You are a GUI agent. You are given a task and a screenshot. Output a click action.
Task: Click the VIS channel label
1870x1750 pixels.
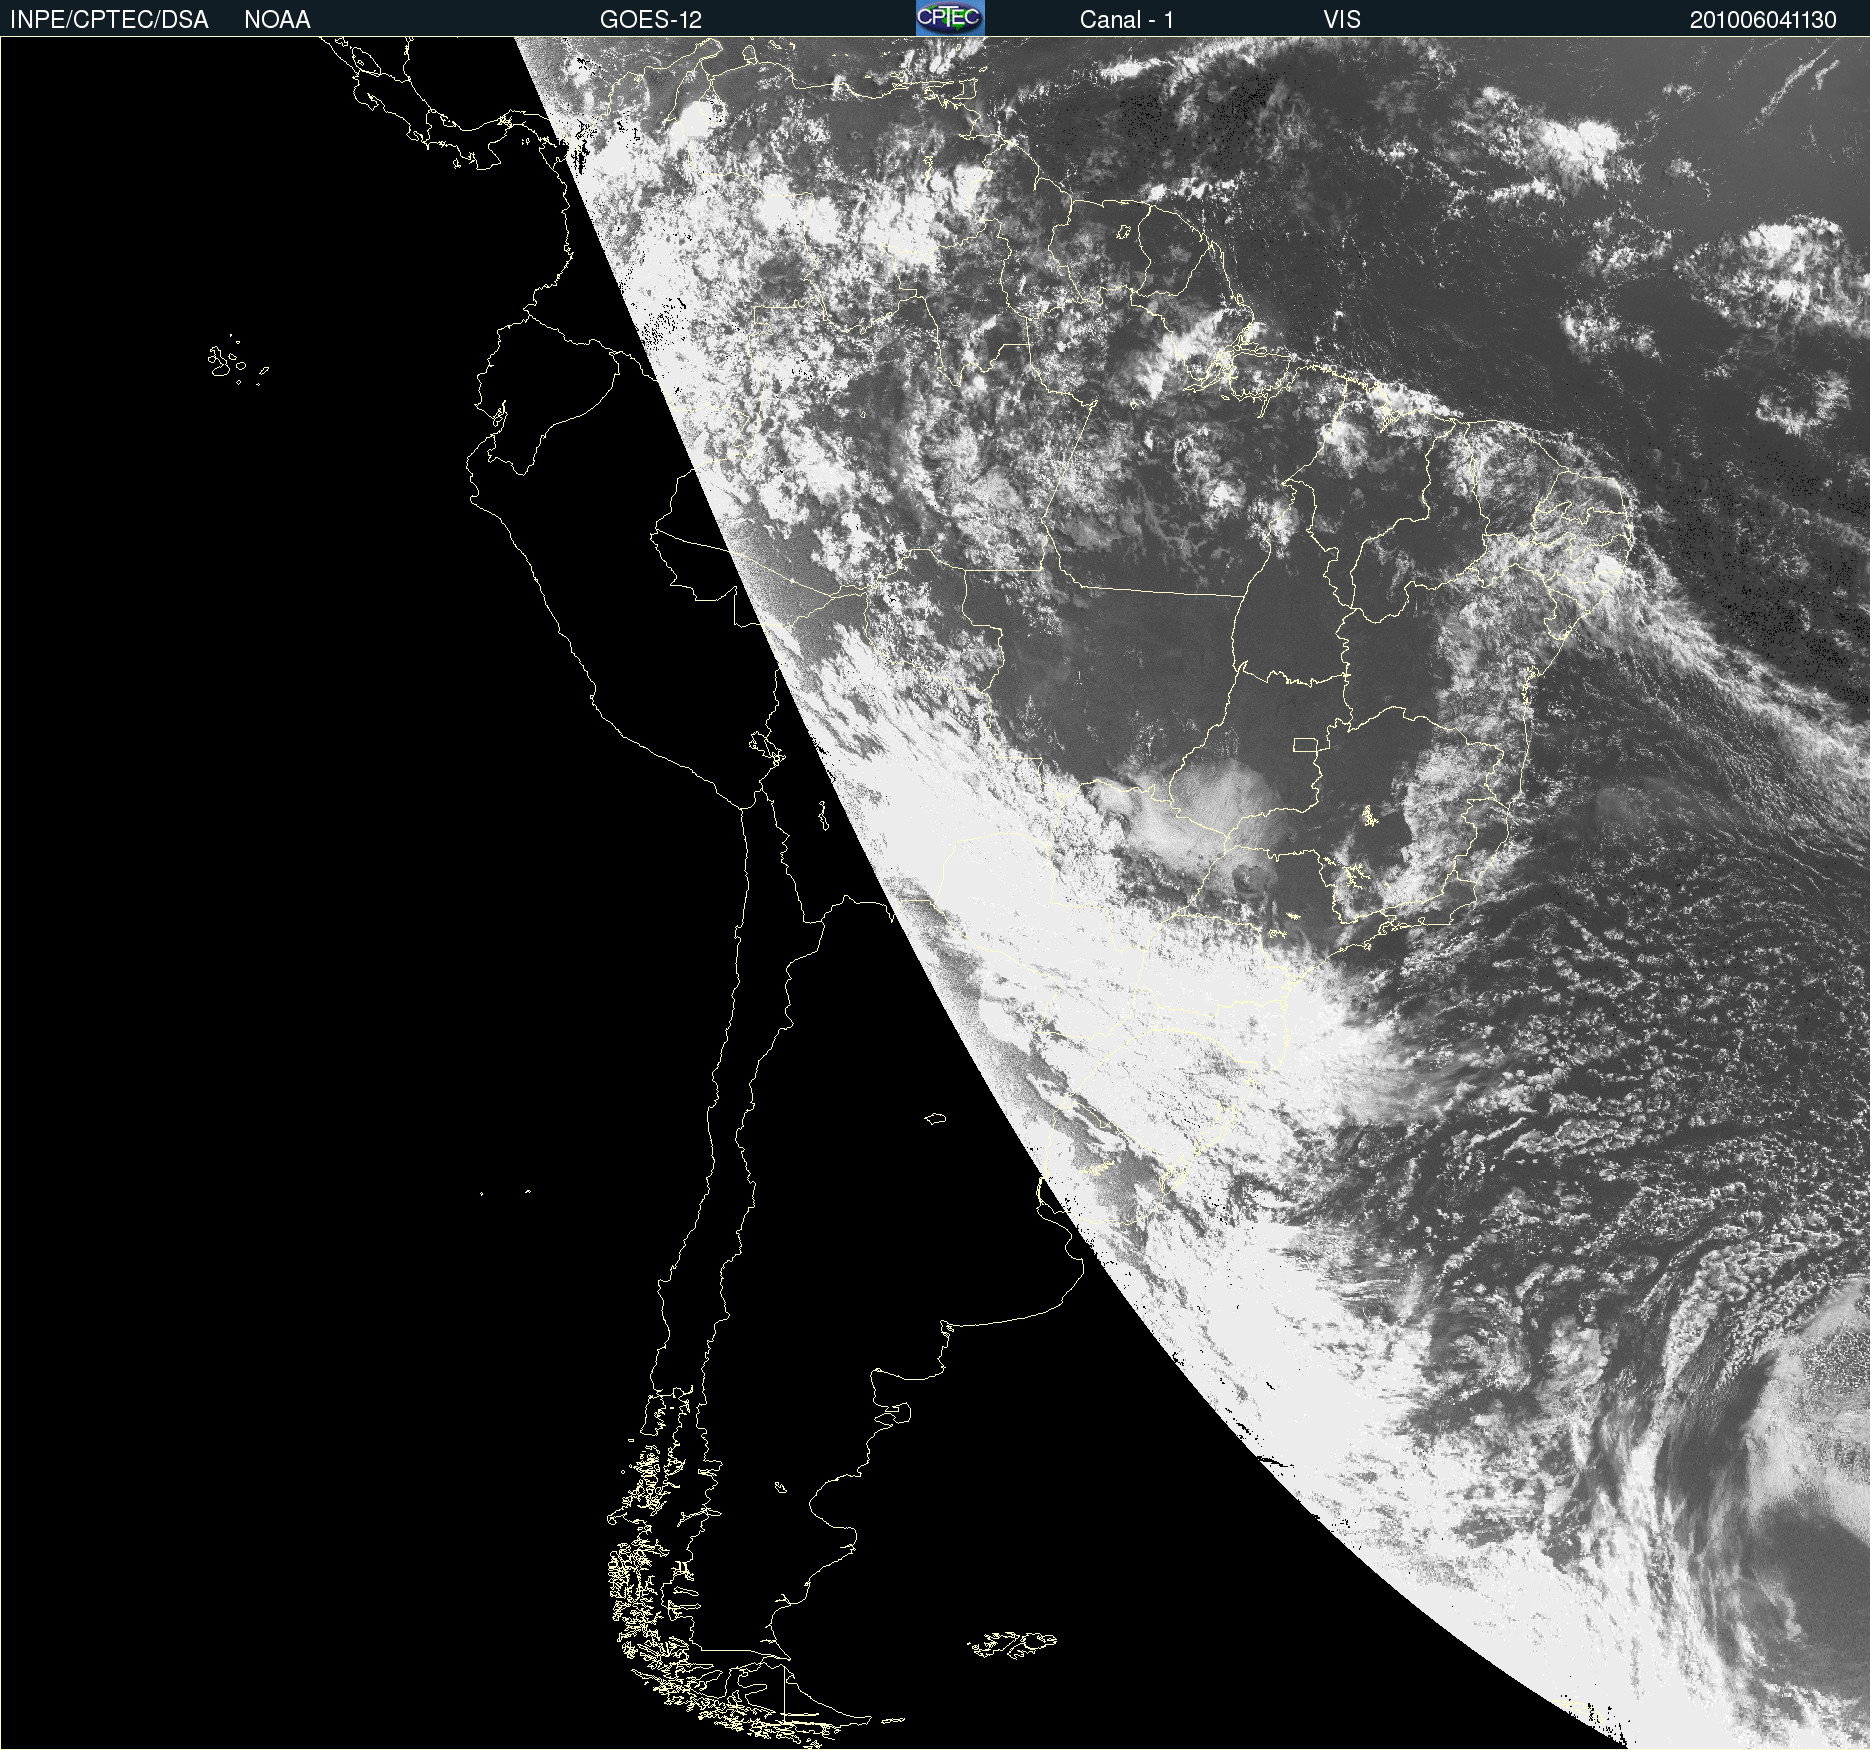(1342, 20)
